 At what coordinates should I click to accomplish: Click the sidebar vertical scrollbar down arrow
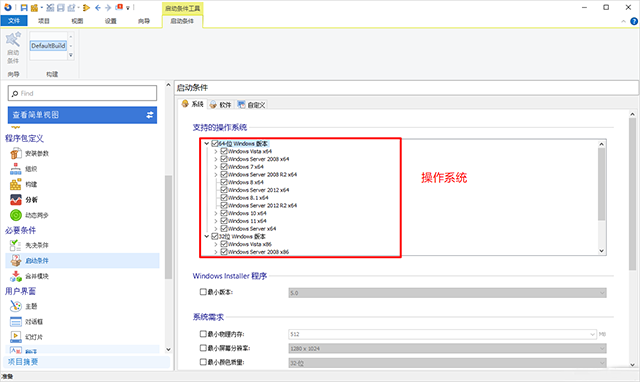[x=168, y=349]
